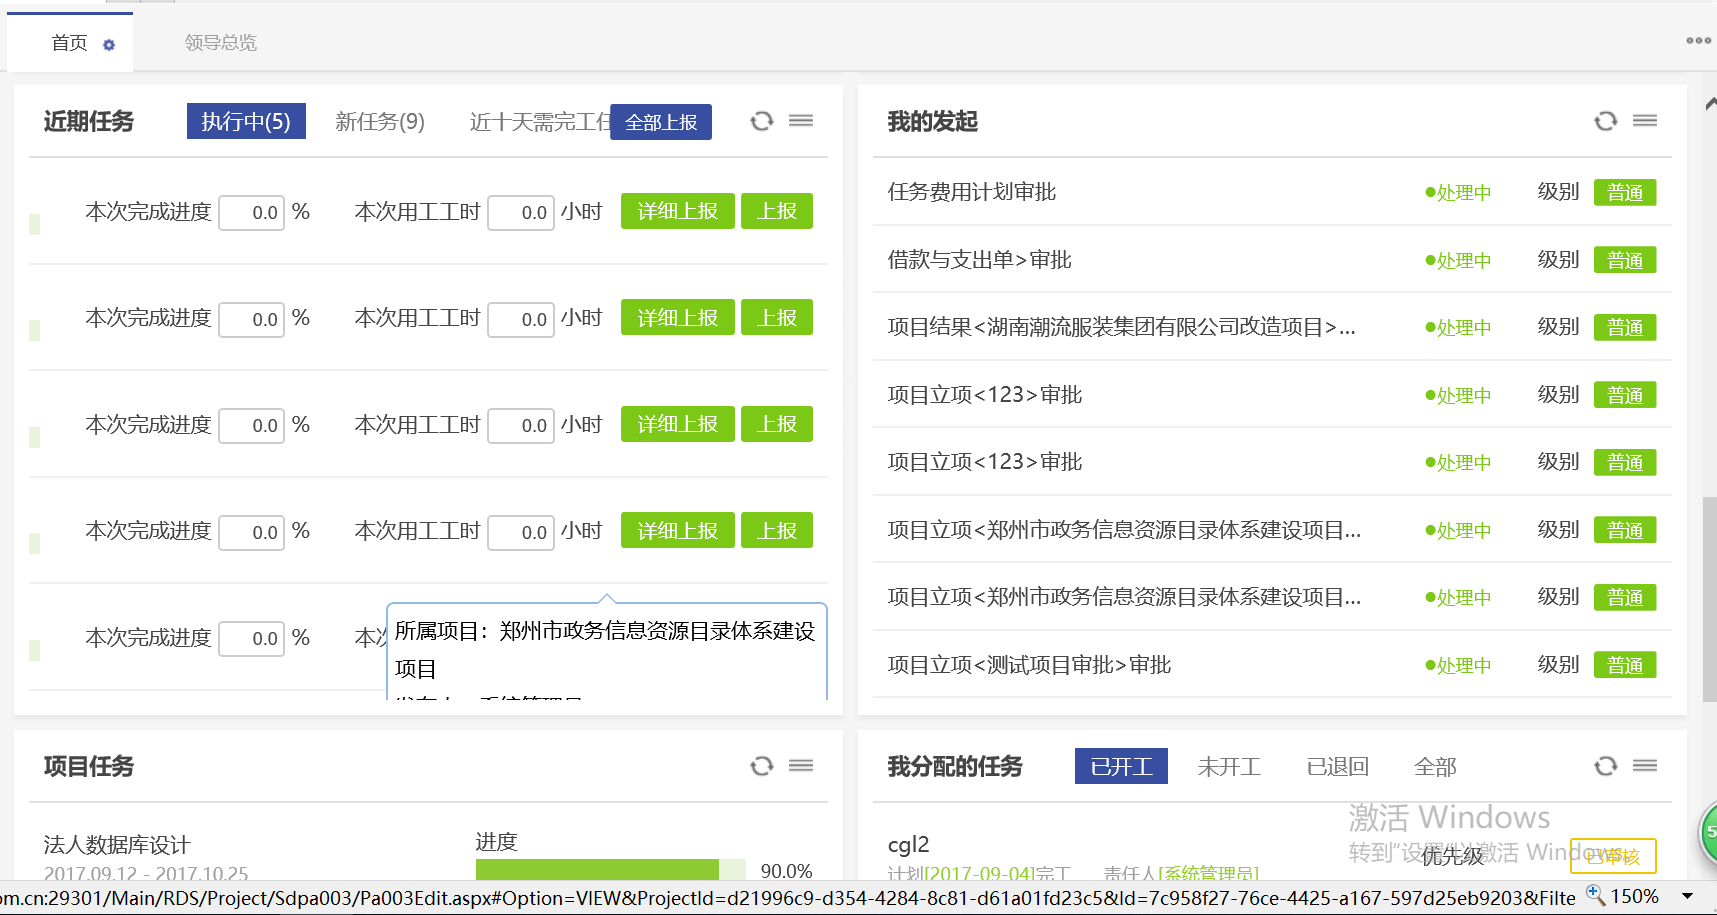This screenshot has width=1717, height=915.
Task: Open the 我的发起 panel hamburger menu
Action: point(1645,121)
